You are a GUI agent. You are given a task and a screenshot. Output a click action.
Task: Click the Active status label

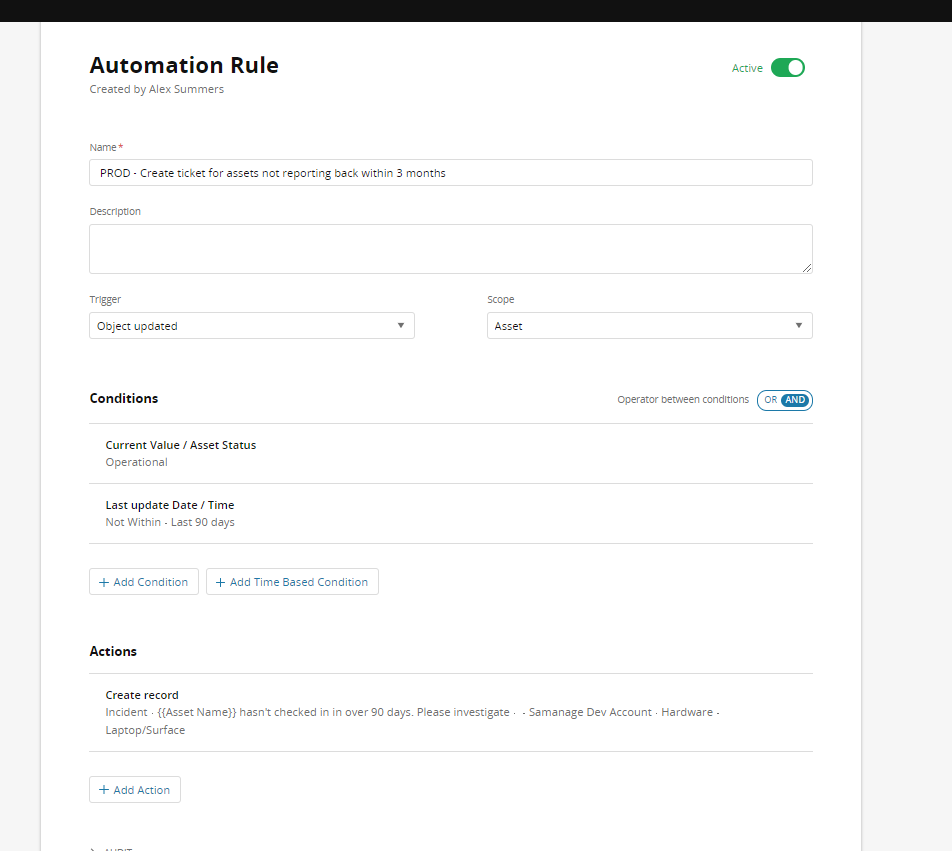click(x=747, y=68)
